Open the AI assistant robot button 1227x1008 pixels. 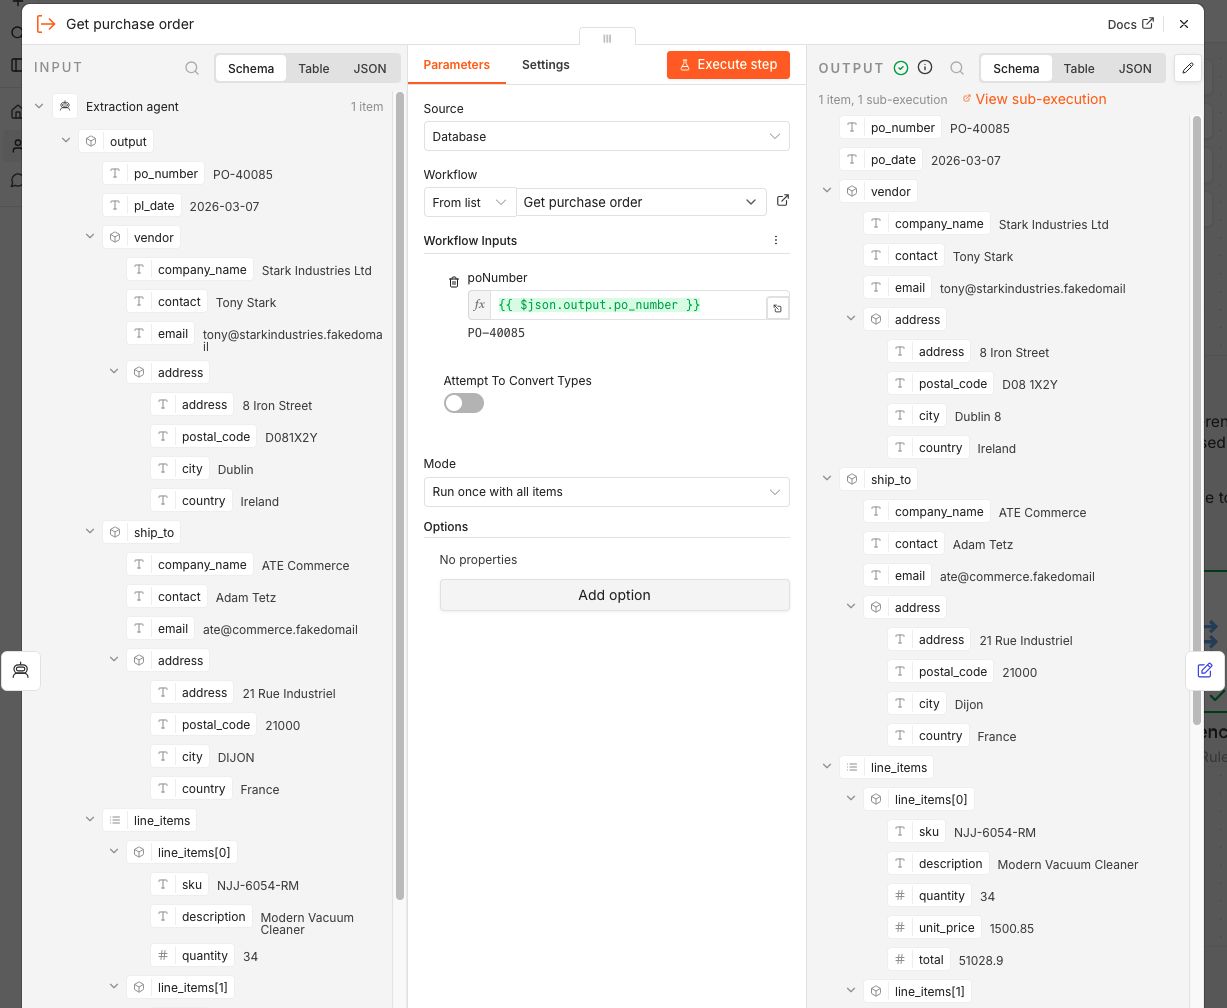pos(20,670)
